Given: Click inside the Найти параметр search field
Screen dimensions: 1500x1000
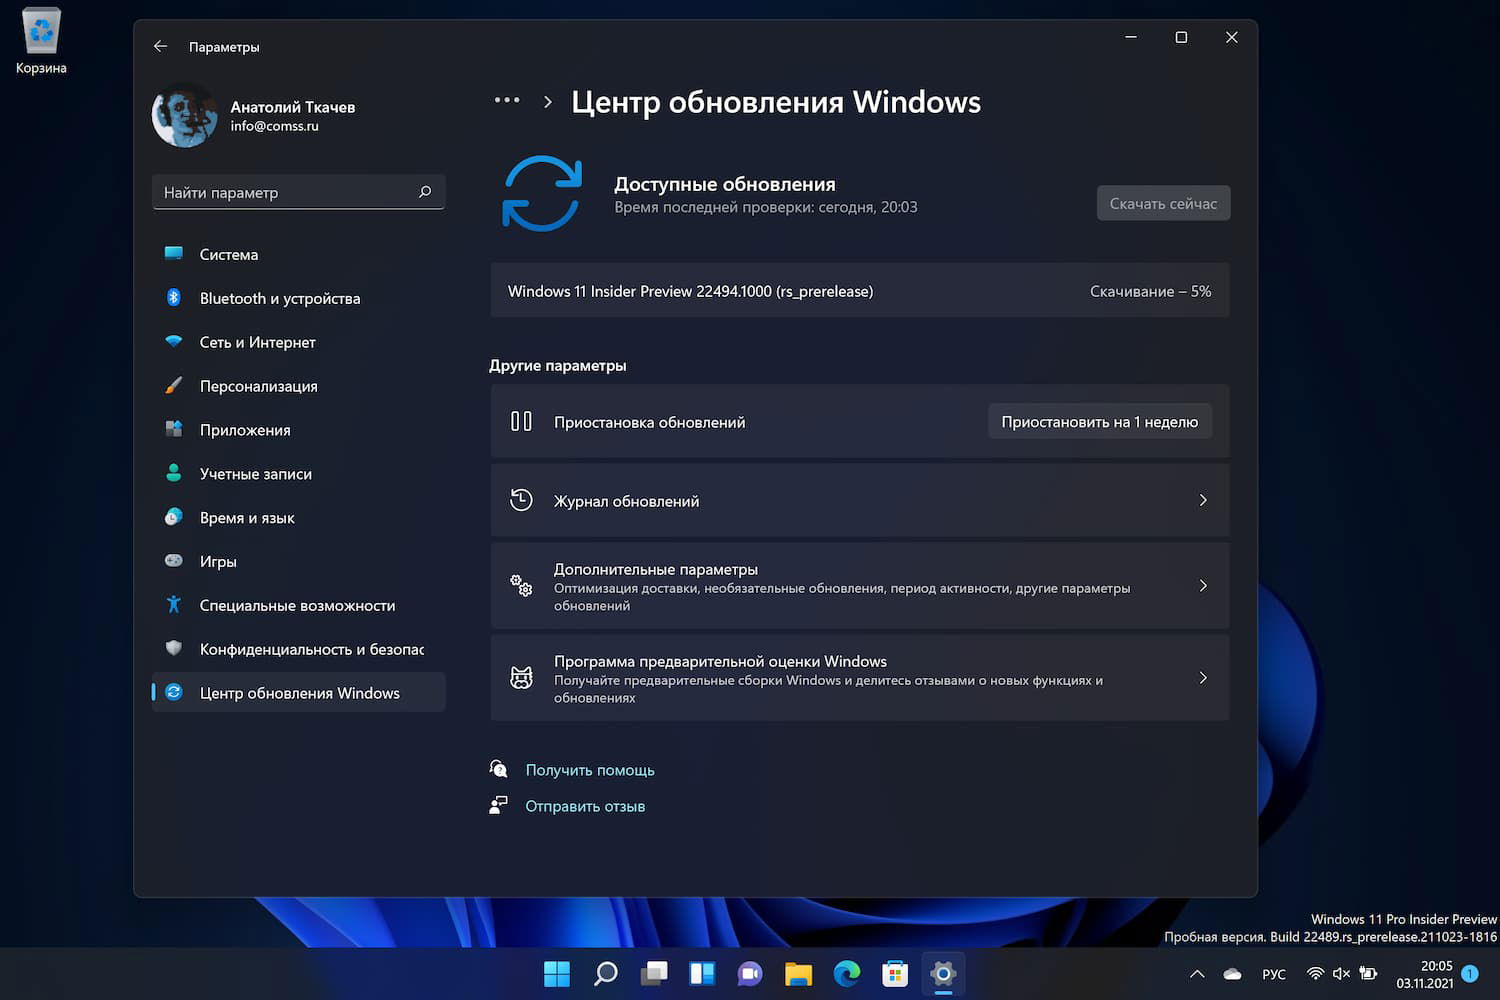Looking at the screenshot, I should [290, 192].
